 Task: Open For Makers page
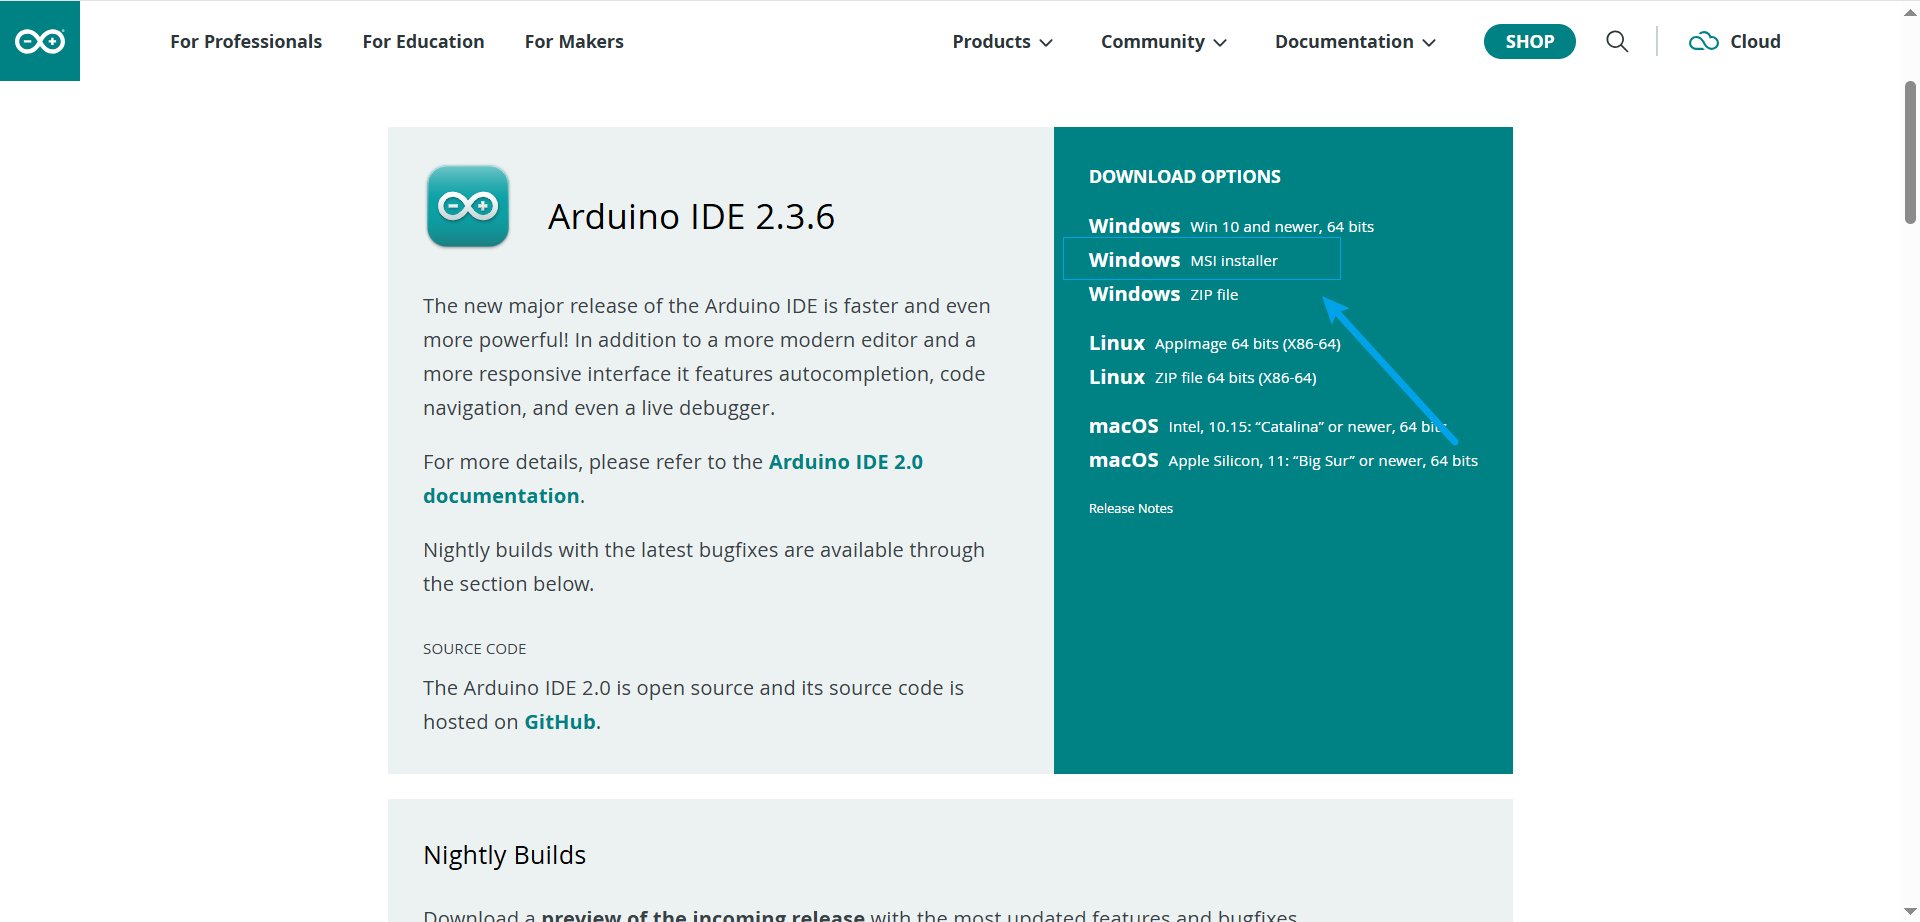pos(574,41)
